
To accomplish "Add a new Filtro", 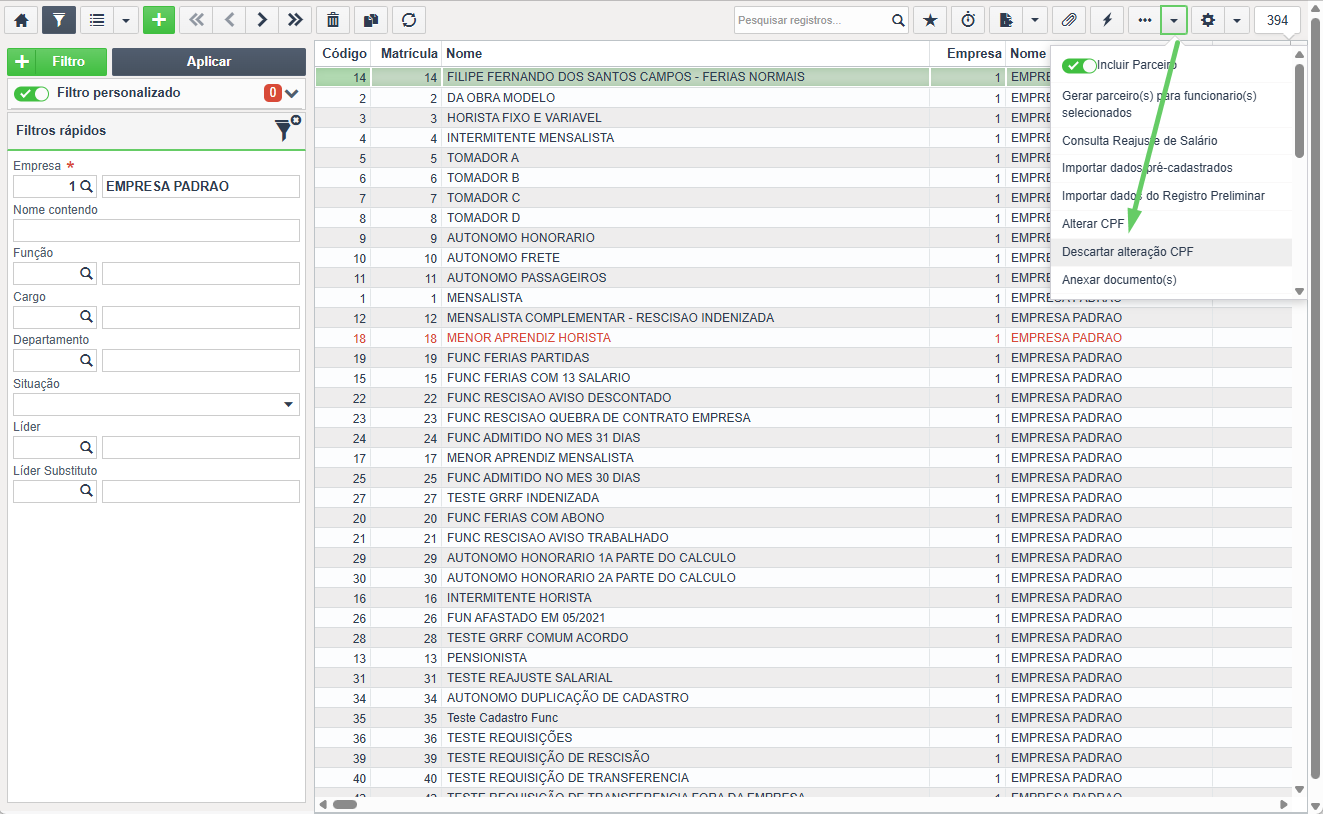I will (x=57, y=62).
